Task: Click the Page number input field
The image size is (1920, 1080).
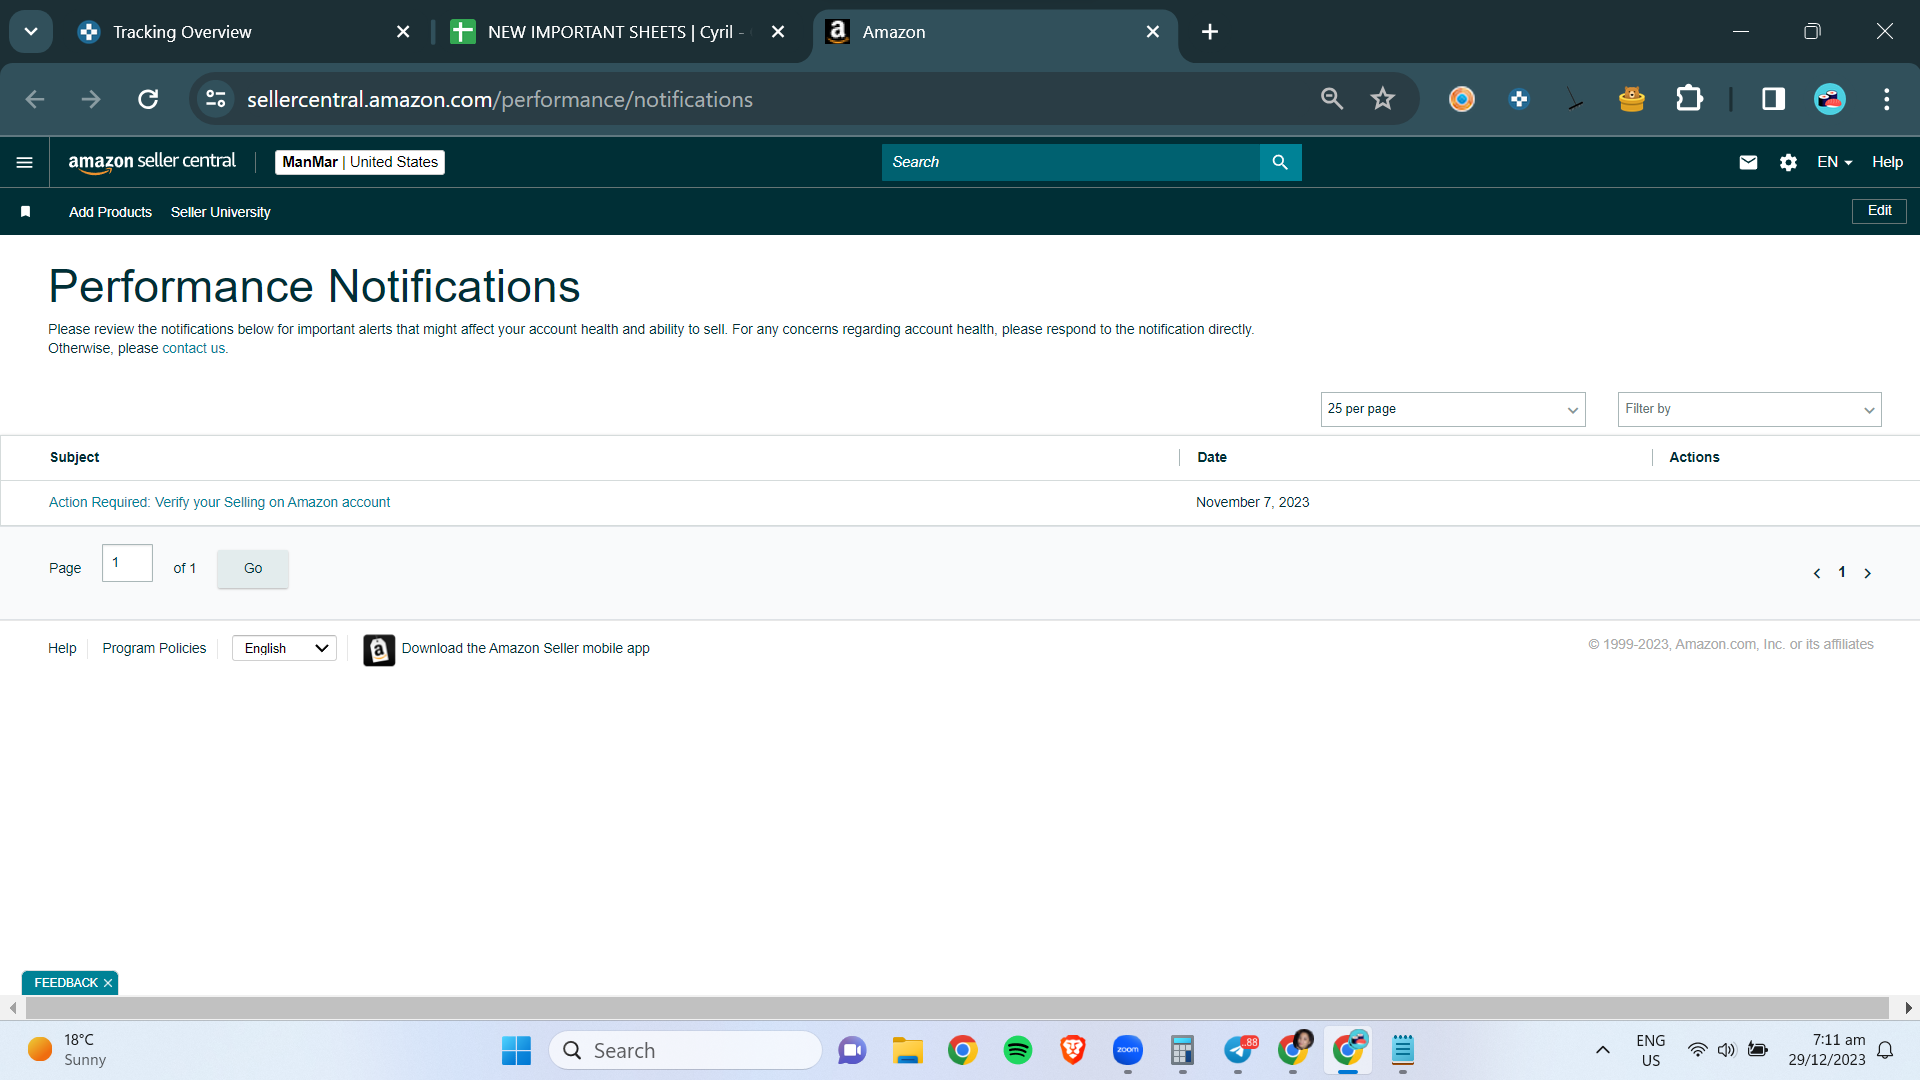Action: 127,563
